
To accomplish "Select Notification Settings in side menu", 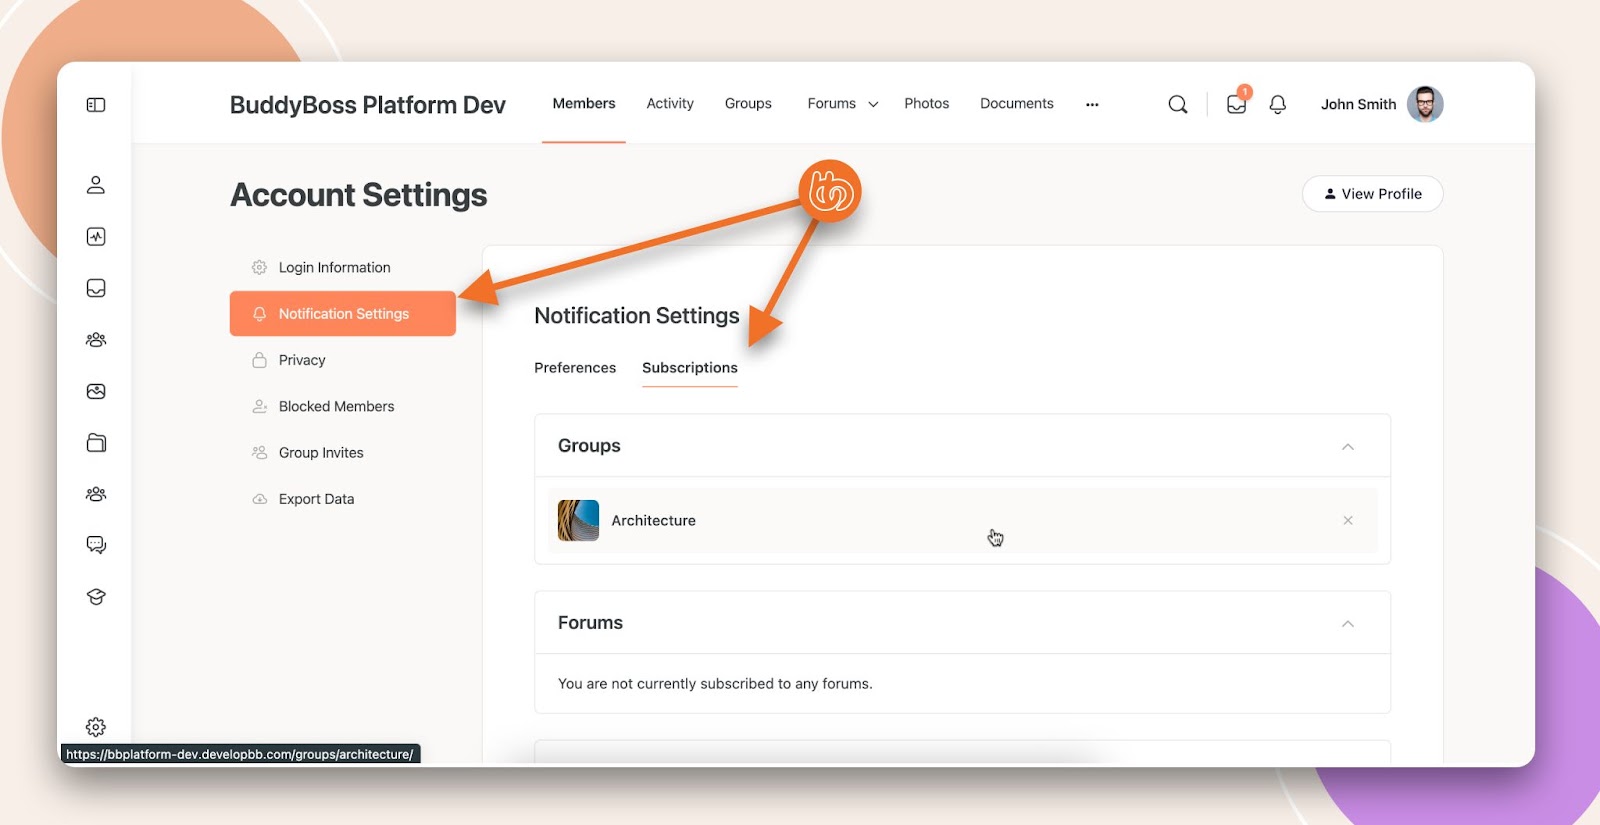I will coord(343,314).
